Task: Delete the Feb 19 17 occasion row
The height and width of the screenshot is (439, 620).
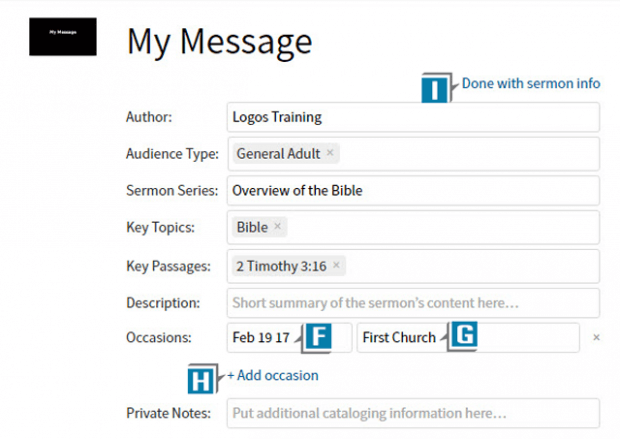Action: pyautogui.click(x=597, y=338)
